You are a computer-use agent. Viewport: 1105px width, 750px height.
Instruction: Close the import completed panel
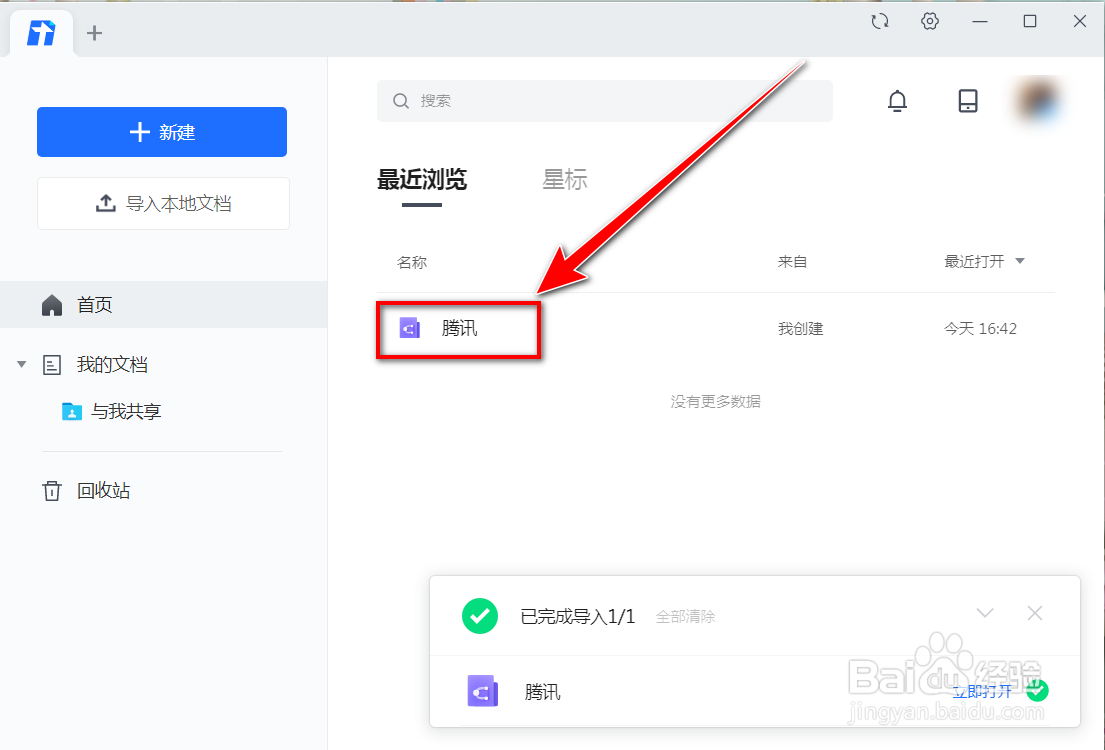pyautogui.click(x=1035, y=613)
